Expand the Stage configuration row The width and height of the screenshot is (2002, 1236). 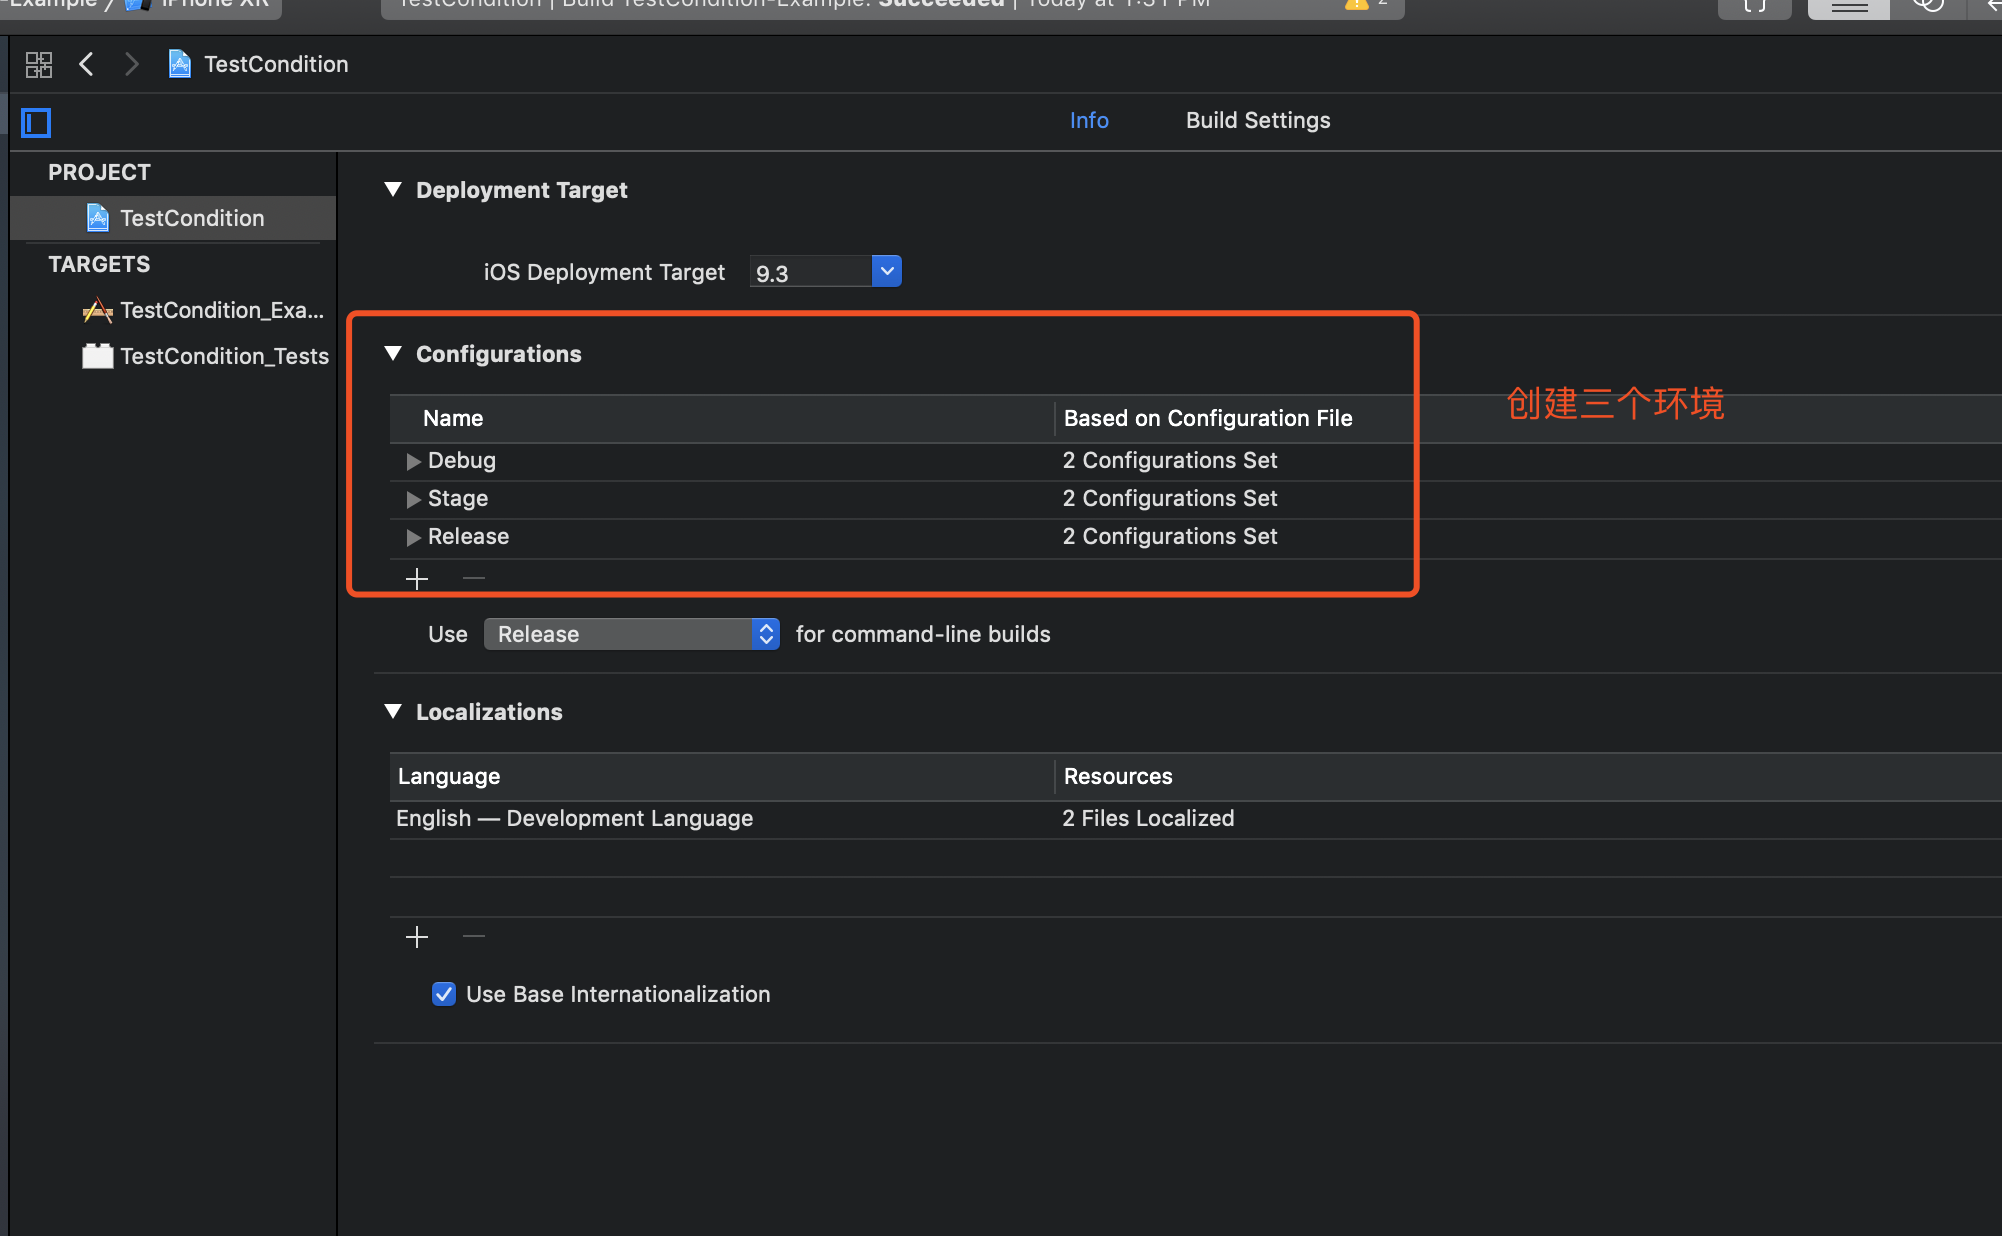pyautogui.click(x=413, y=499)
